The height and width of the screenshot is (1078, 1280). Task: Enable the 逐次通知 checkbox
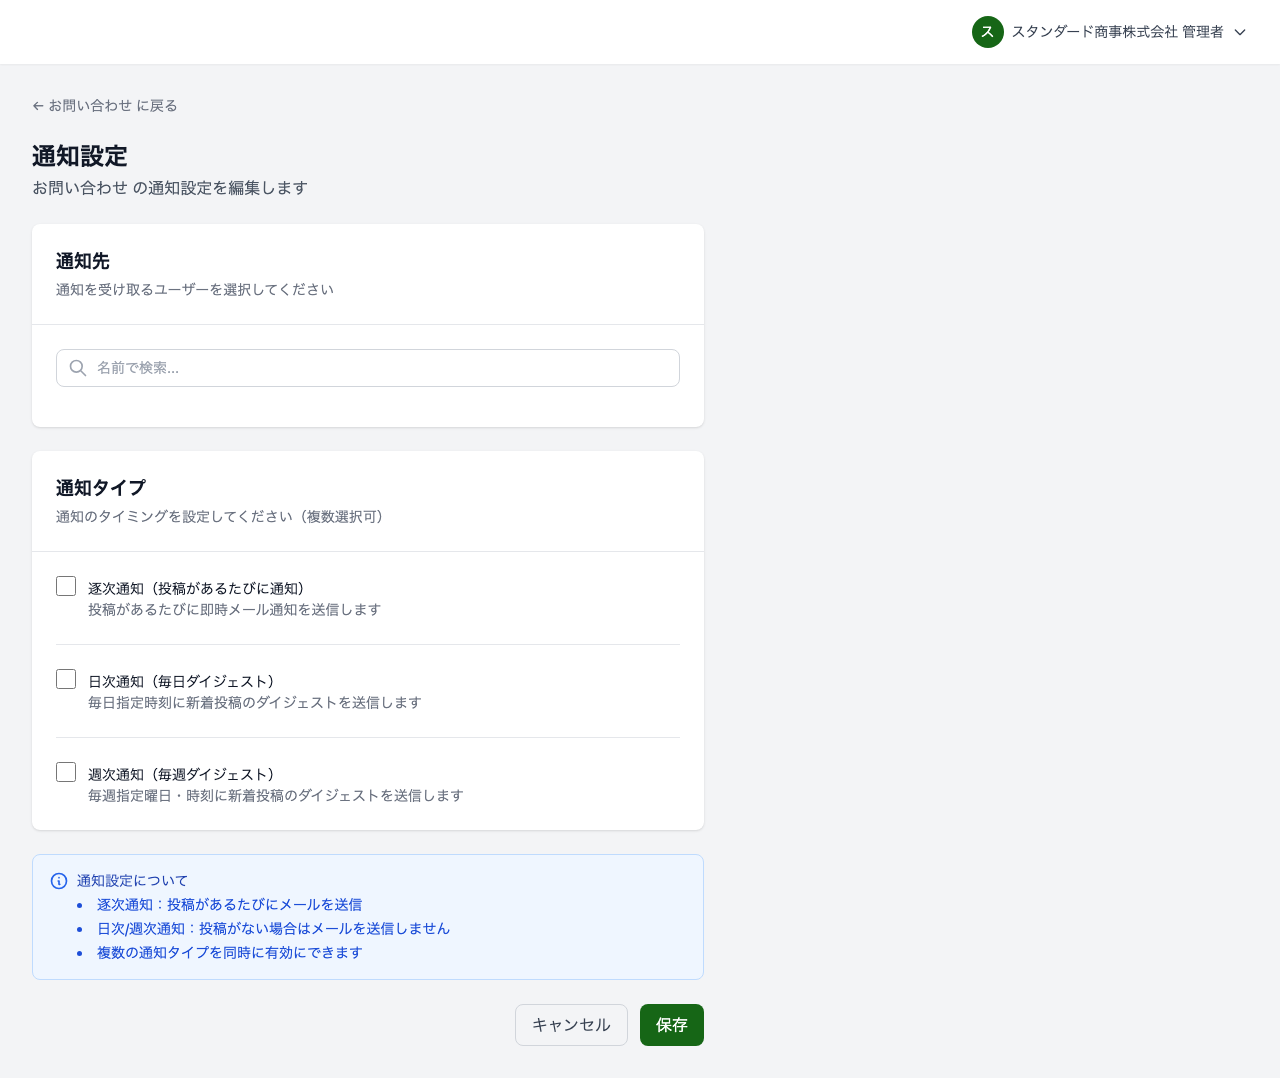66,586
